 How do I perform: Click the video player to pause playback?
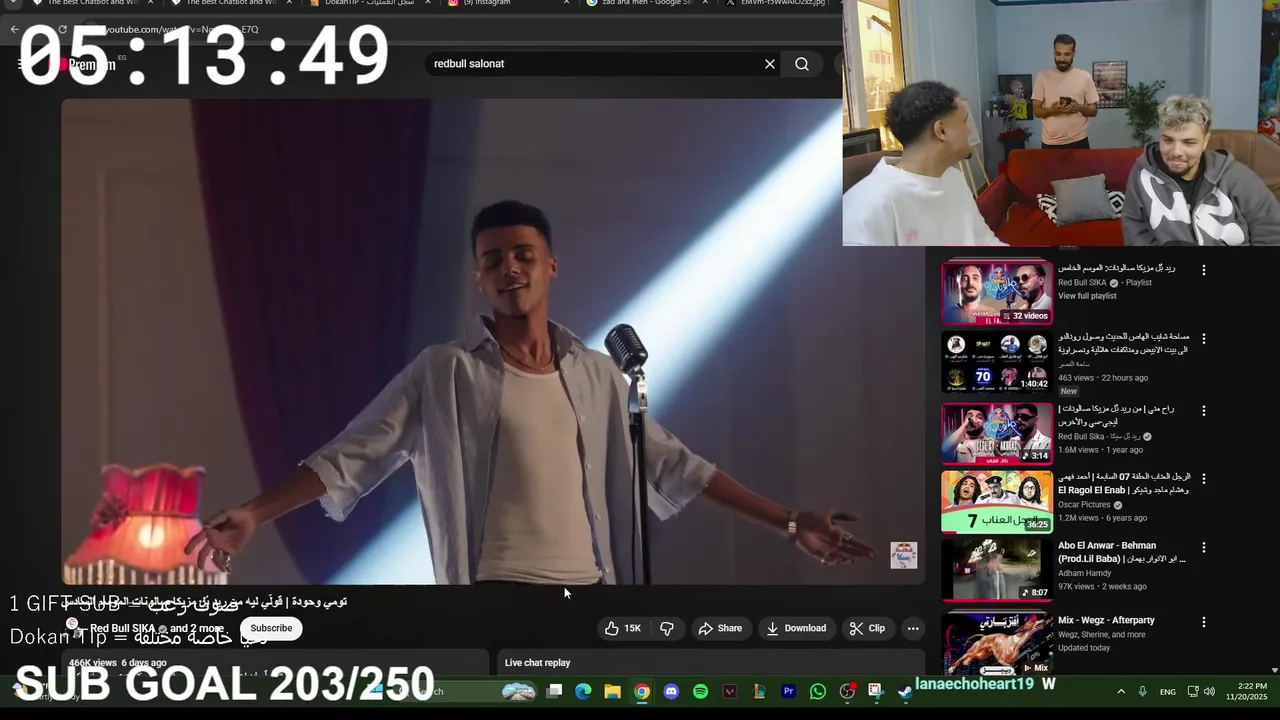(493, 340)
